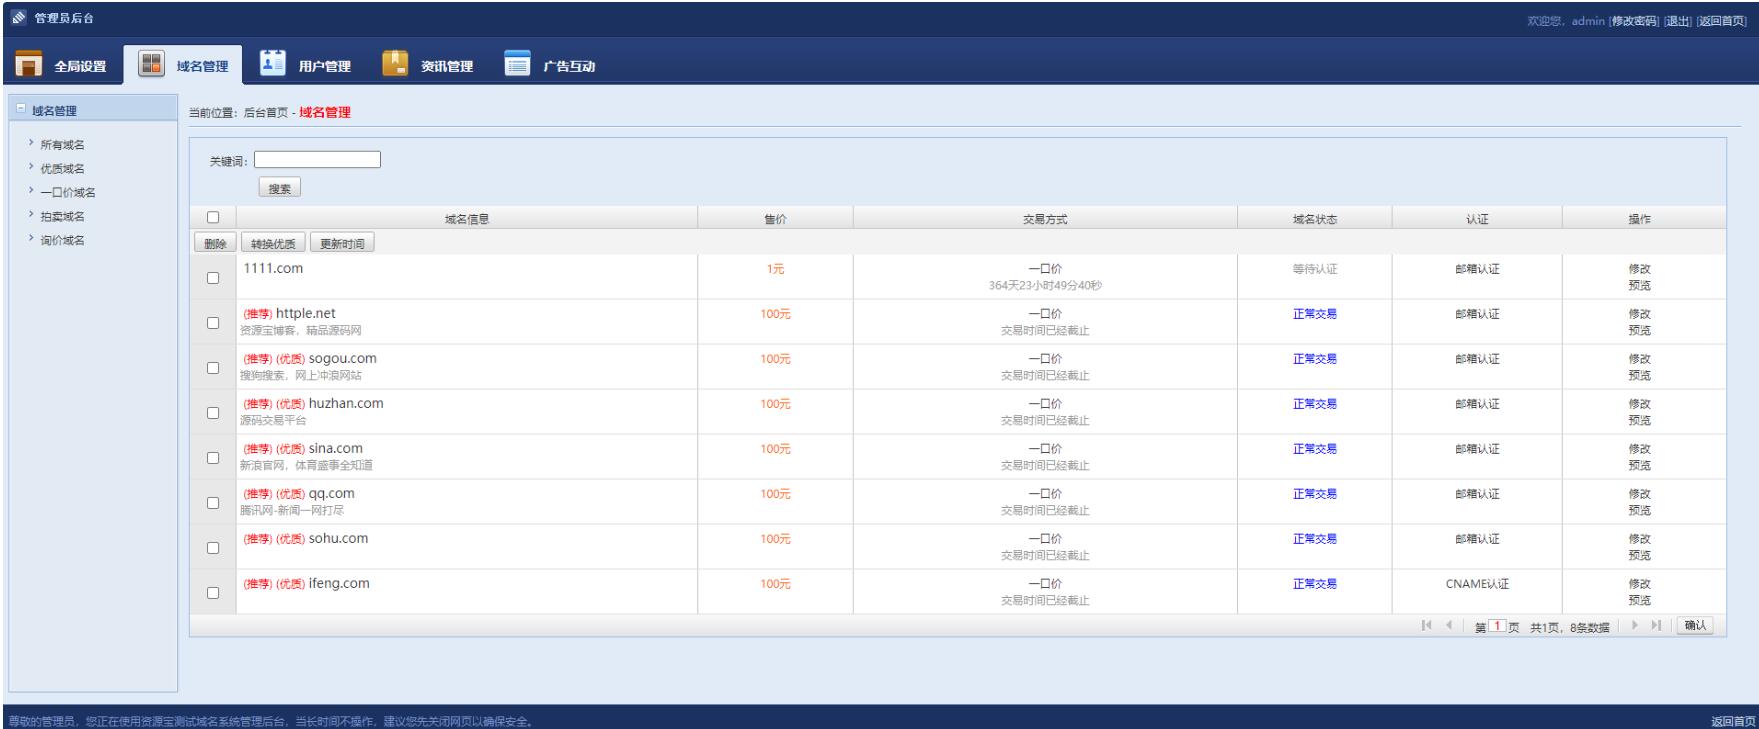Click 修改 link for ifeng.com row

[1639, 584]
